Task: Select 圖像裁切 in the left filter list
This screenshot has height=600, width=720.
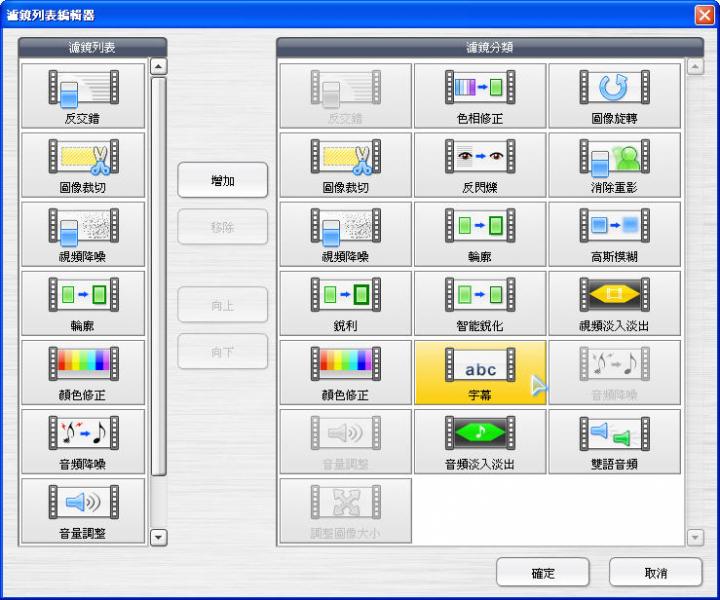Action: 83,165
